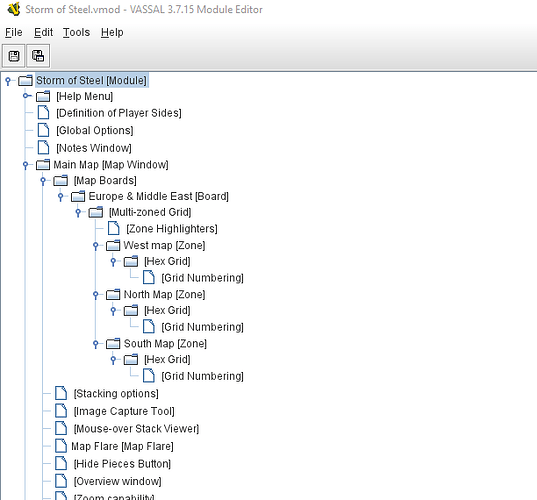Collapse Hex Grid under West map

[x=113, y=262]
